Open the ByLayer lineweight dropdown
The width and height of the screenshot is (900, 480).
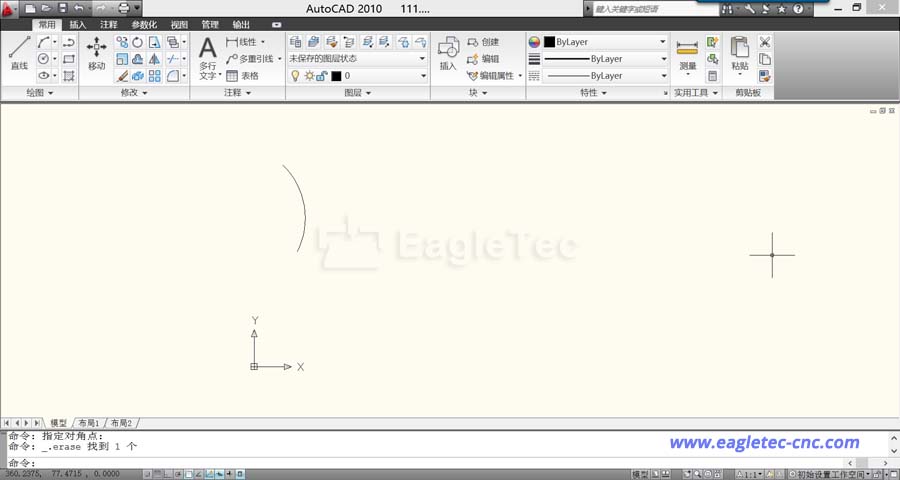coord(605,59)
